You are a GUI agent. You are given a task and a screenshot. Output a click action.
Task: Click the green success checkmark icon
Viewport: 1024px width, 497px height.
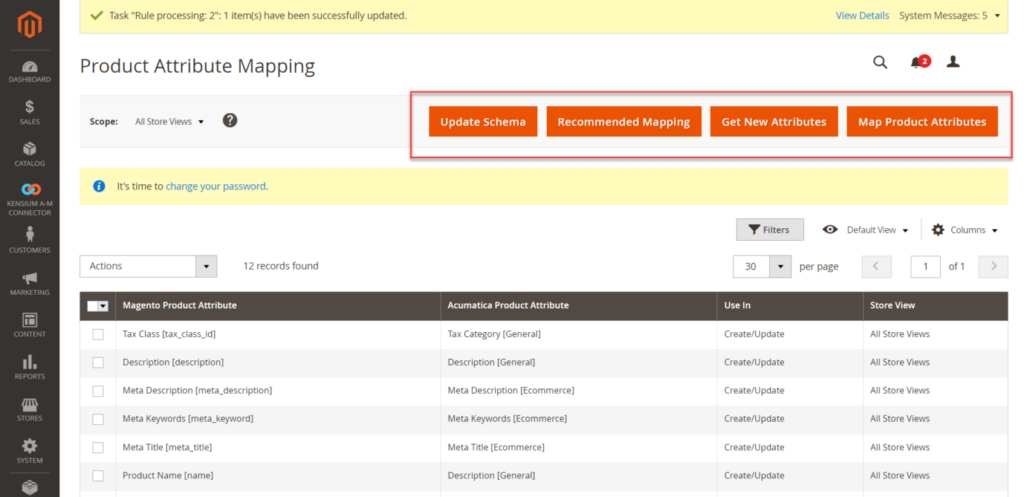coord(97,15)
